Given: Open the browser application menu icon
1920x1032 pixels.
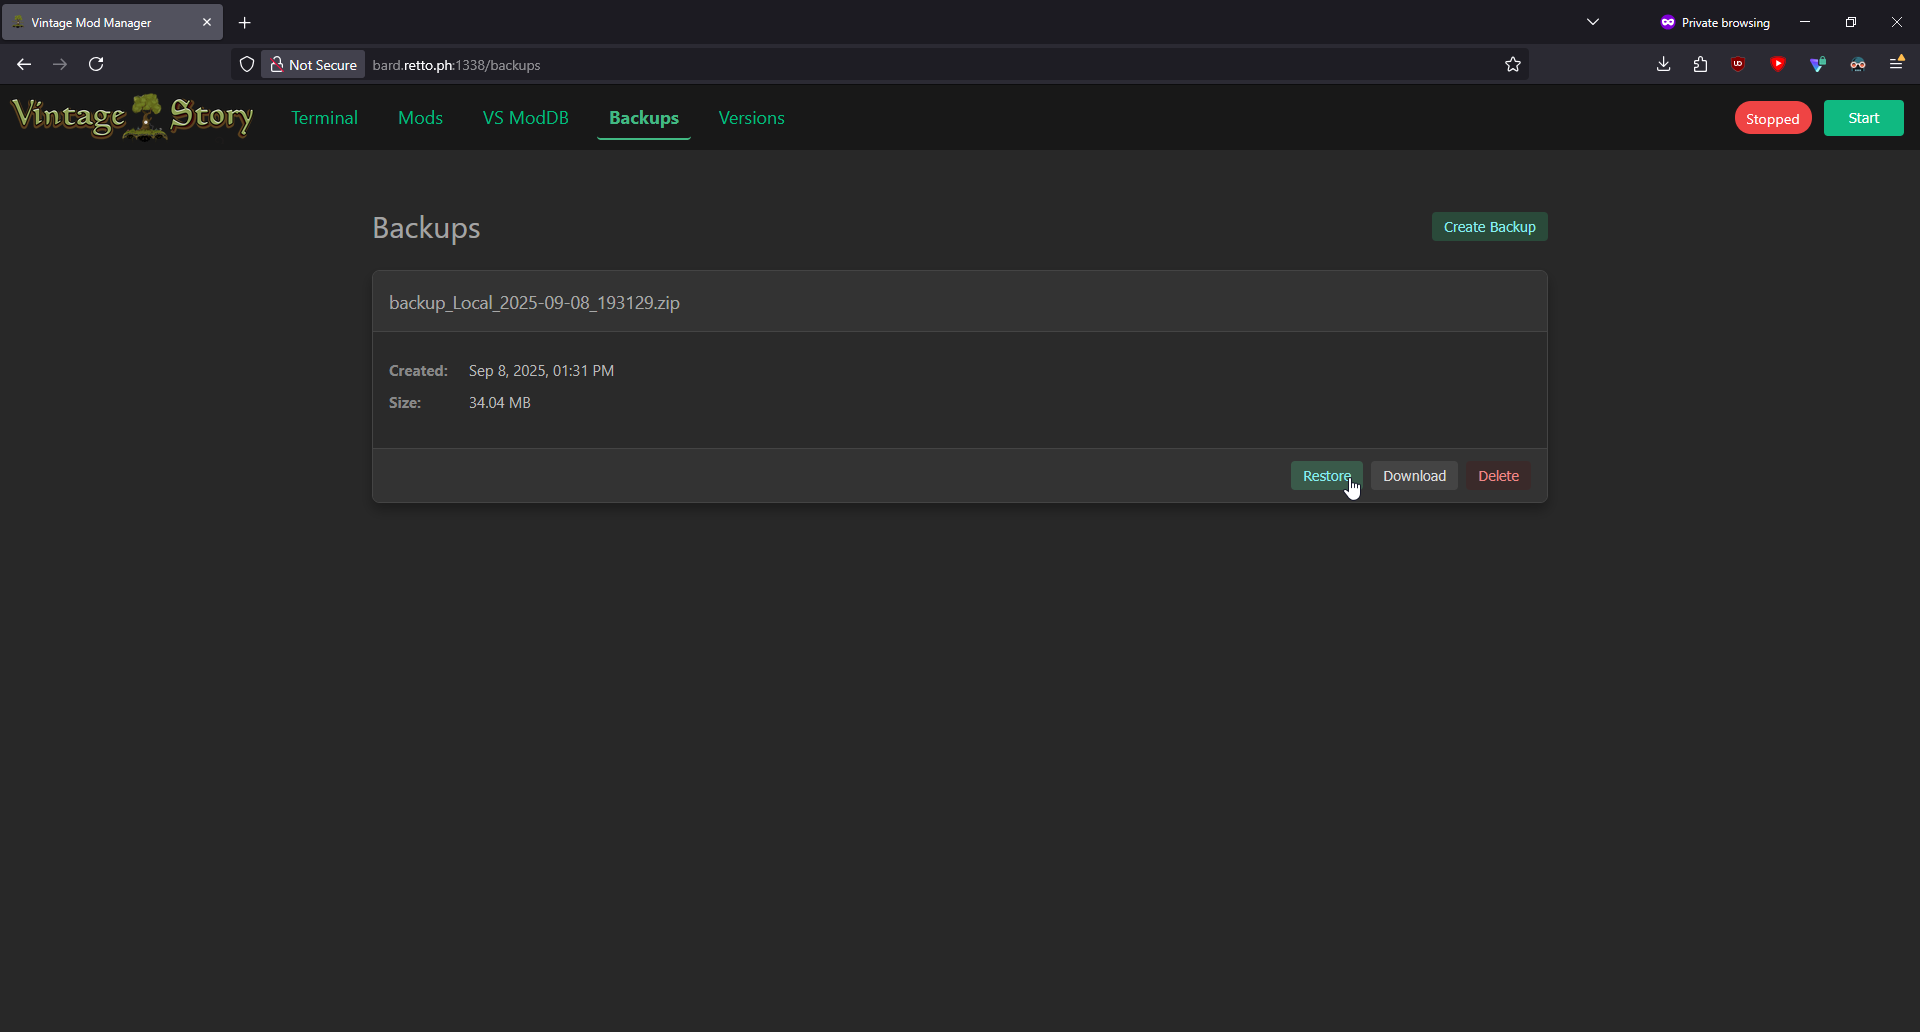Looking at the screenshot, I should [1896, 64].
